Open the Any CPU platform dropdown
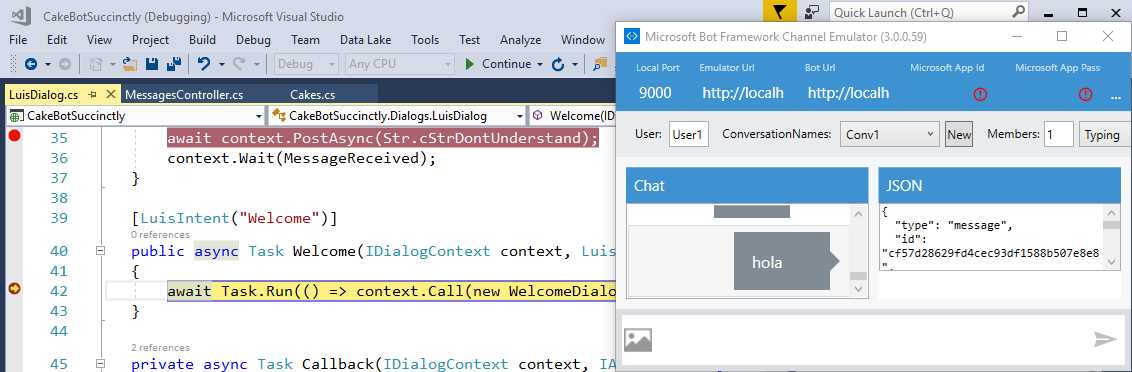 point(399,64)
